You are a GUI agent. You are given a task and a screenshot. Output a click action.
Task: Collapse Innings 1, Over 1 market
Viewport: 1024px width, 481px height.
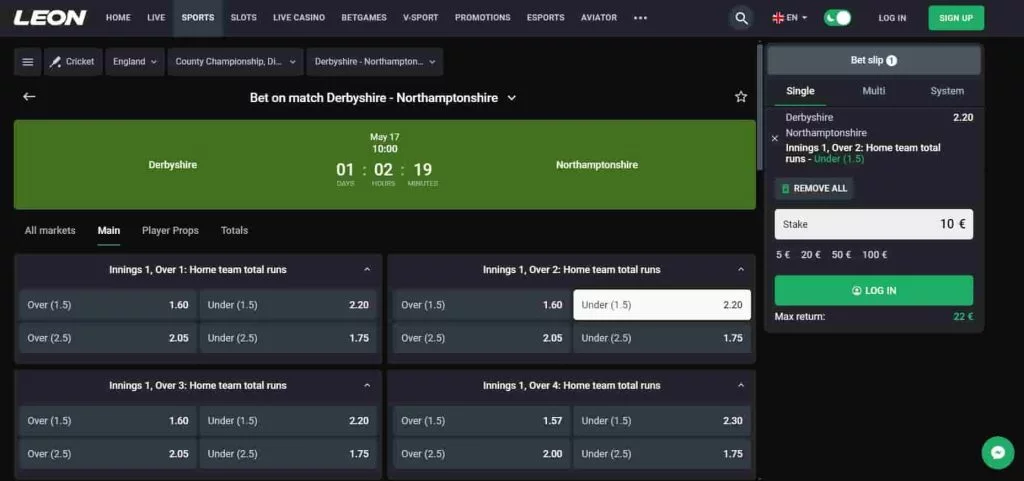click(x=367, y=270)
